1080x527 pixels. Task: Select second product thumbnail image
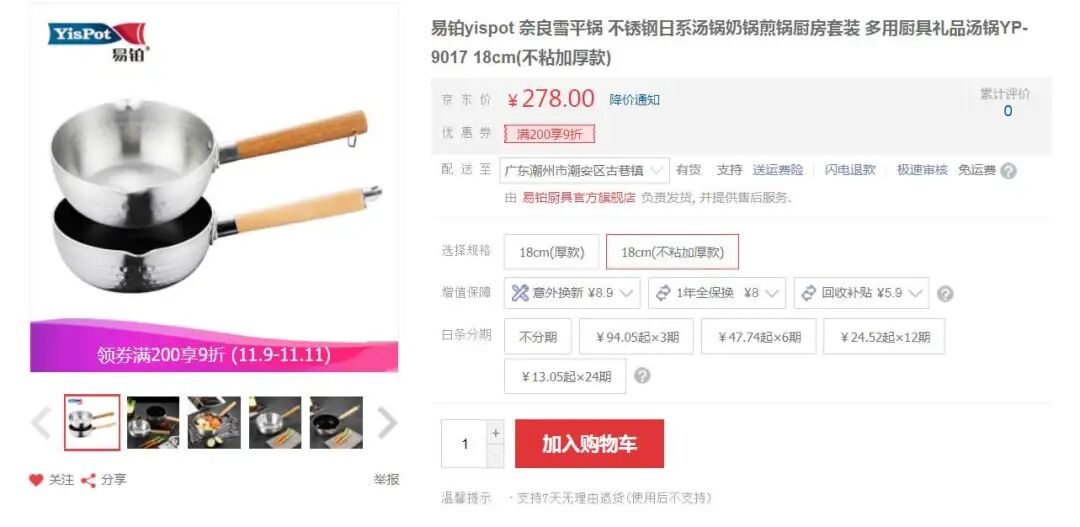pos(153,422)
